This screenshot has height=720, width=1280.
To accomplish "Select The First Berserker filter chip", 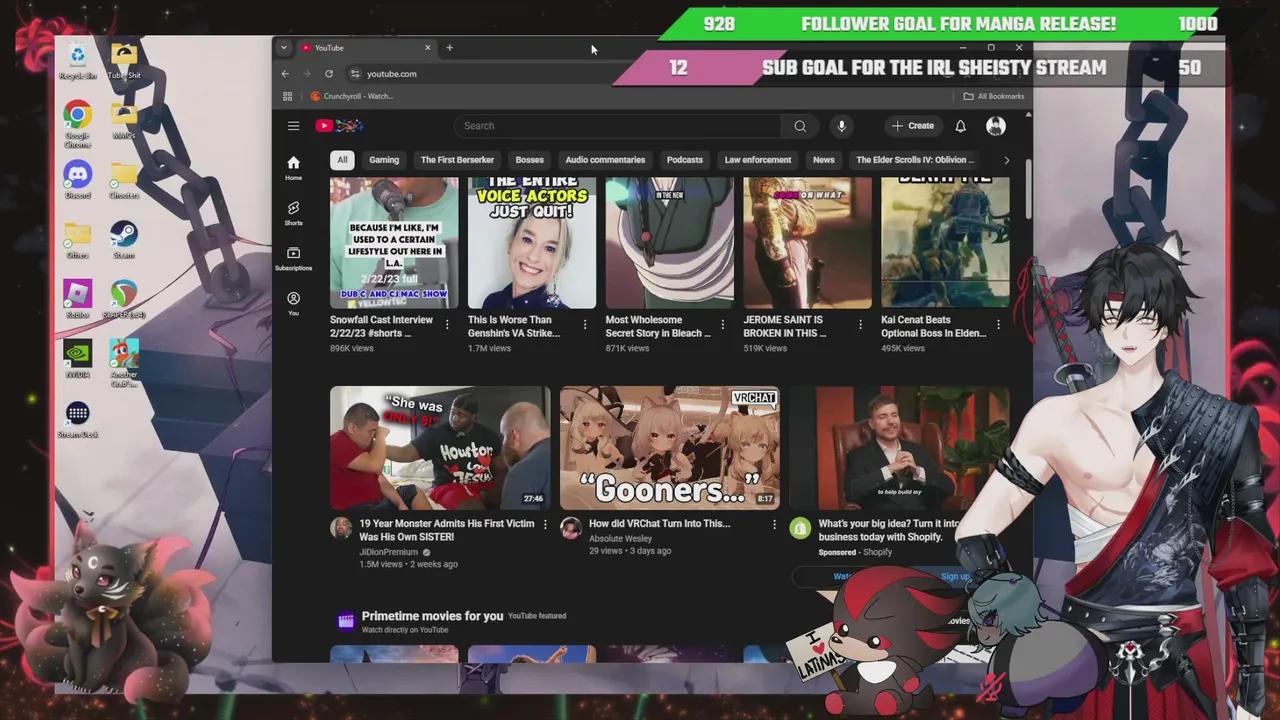I will point(457,160).
